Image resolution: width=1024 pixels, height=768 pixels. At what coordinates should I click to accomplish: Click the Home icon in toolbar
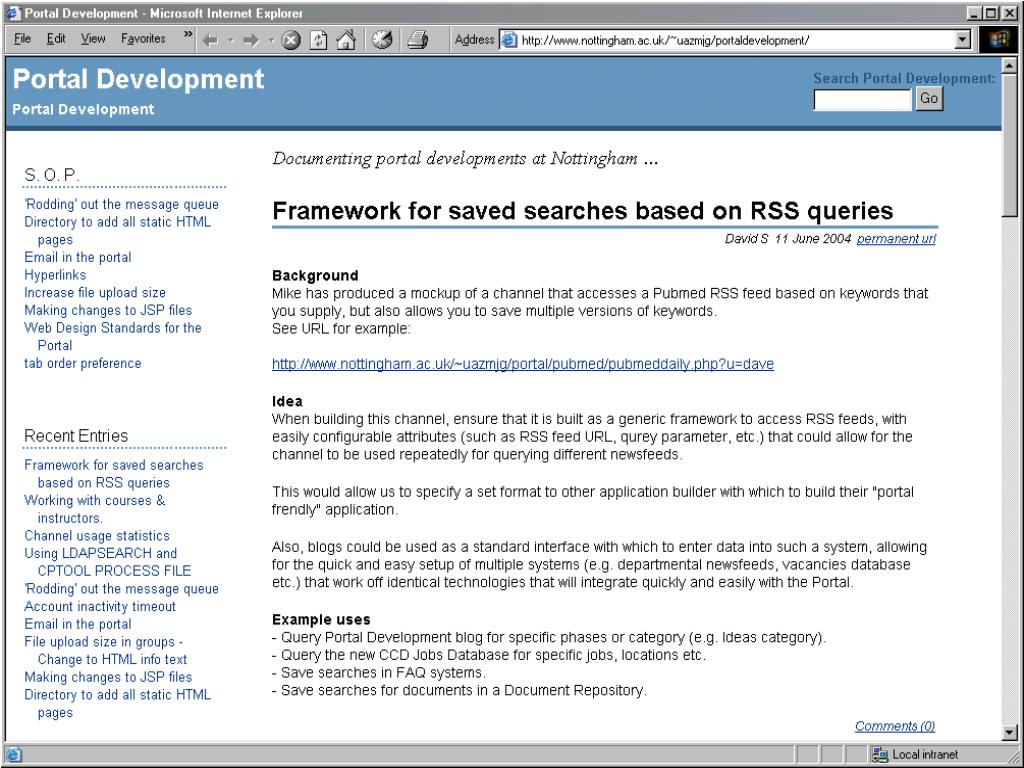coord(345,40)
